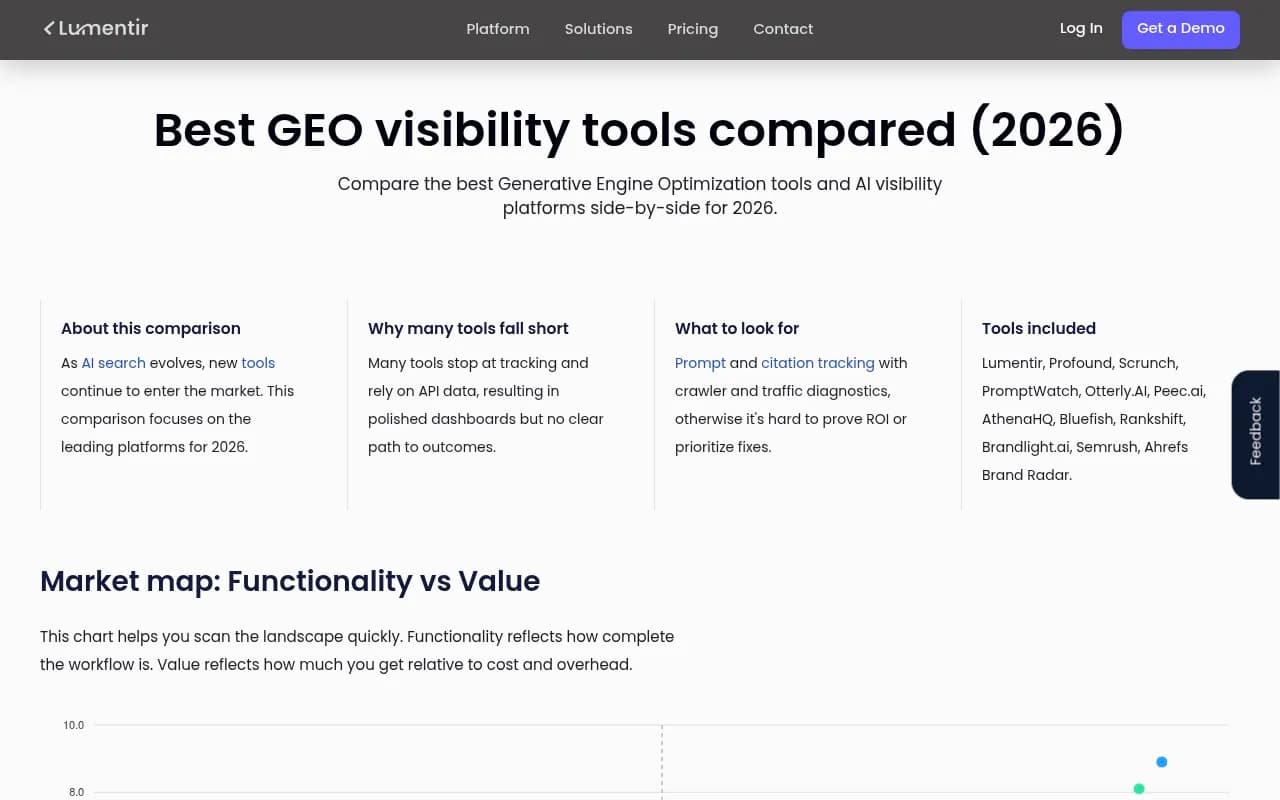Screen dimensions: 1280x800
Task: Click the Log In link
Action: [1081, 29]
